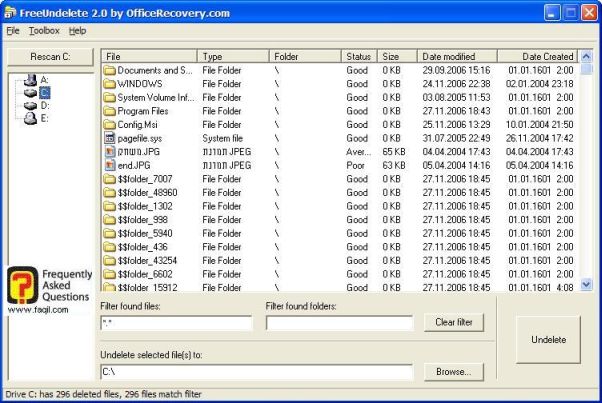Open the File menu

[x=12, y=31]
